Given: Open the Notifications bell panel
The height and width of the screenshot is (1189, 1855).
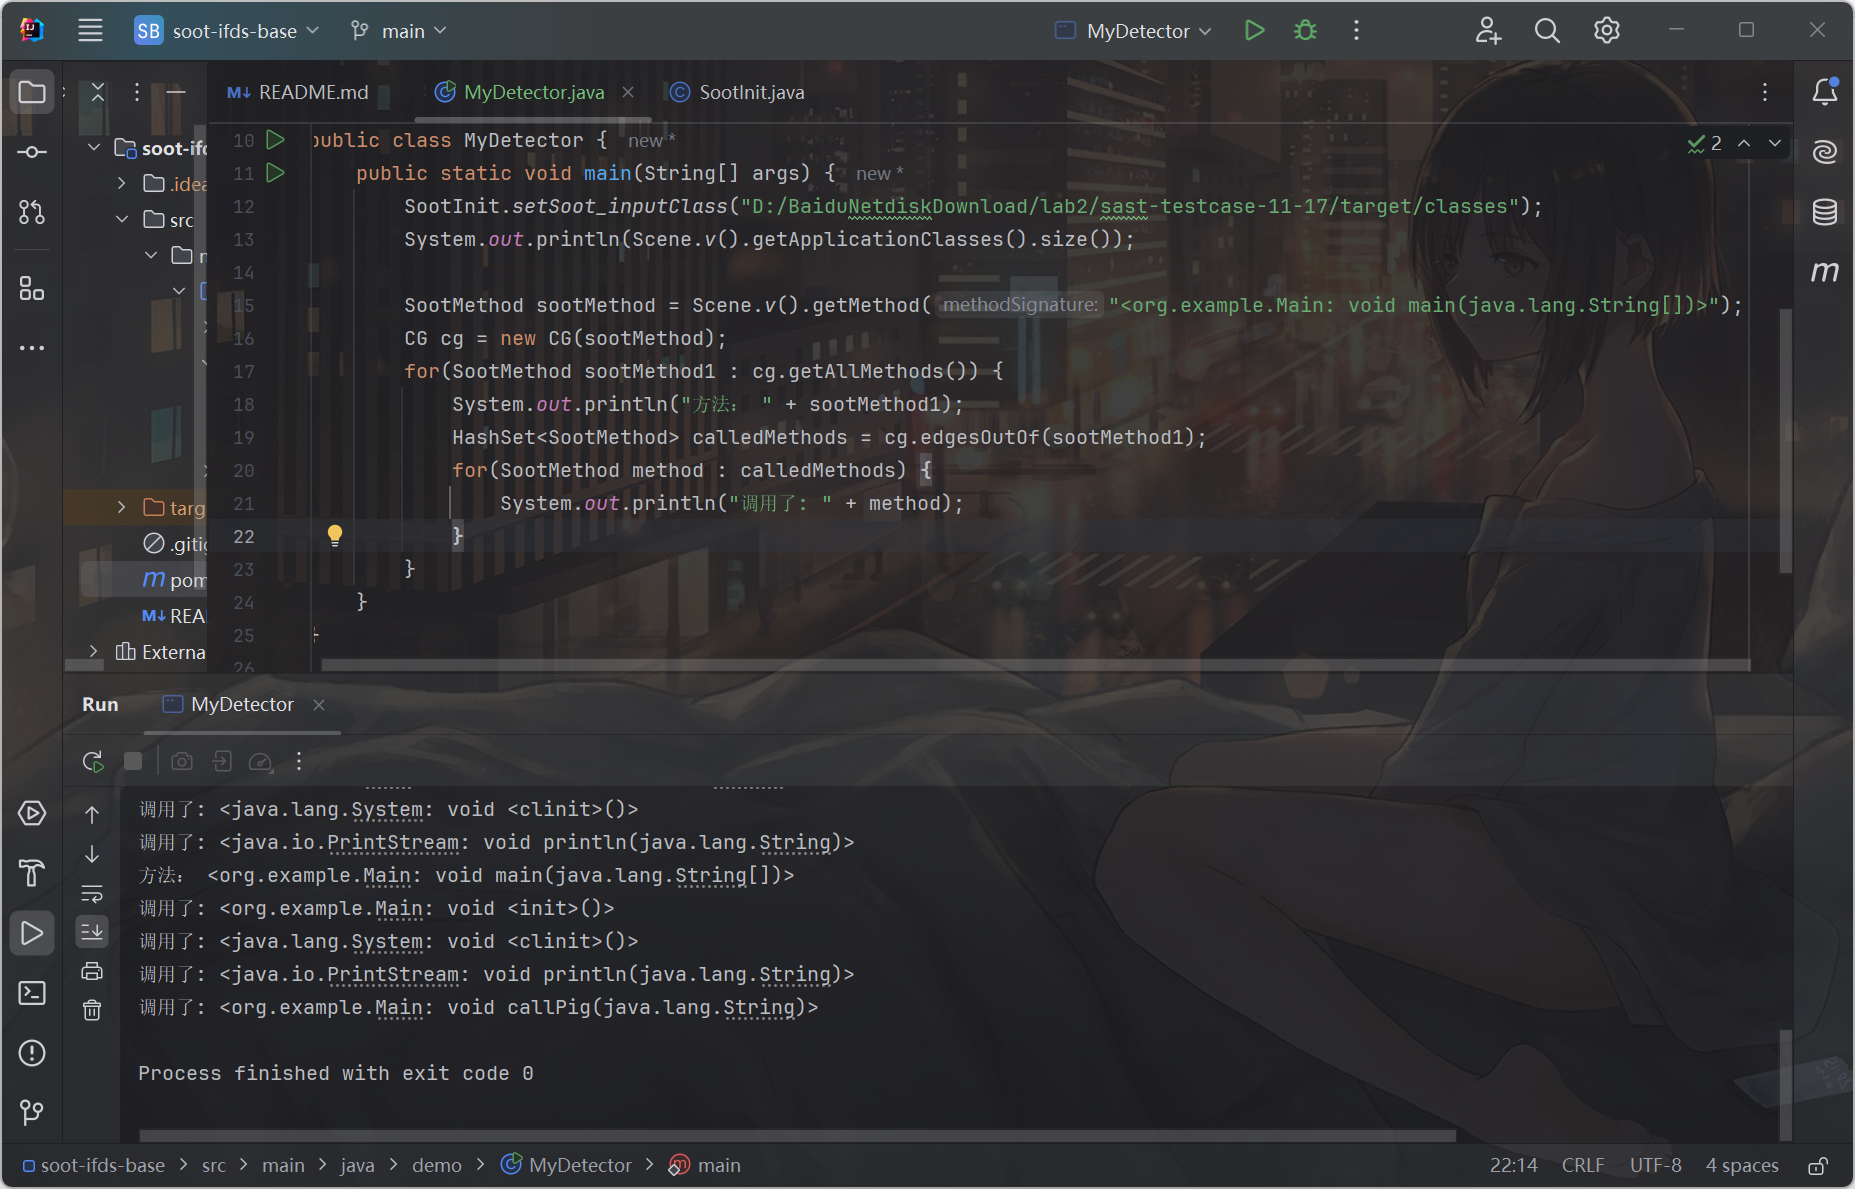Looking at the screenshot, I should click(x=1824, y=92).
